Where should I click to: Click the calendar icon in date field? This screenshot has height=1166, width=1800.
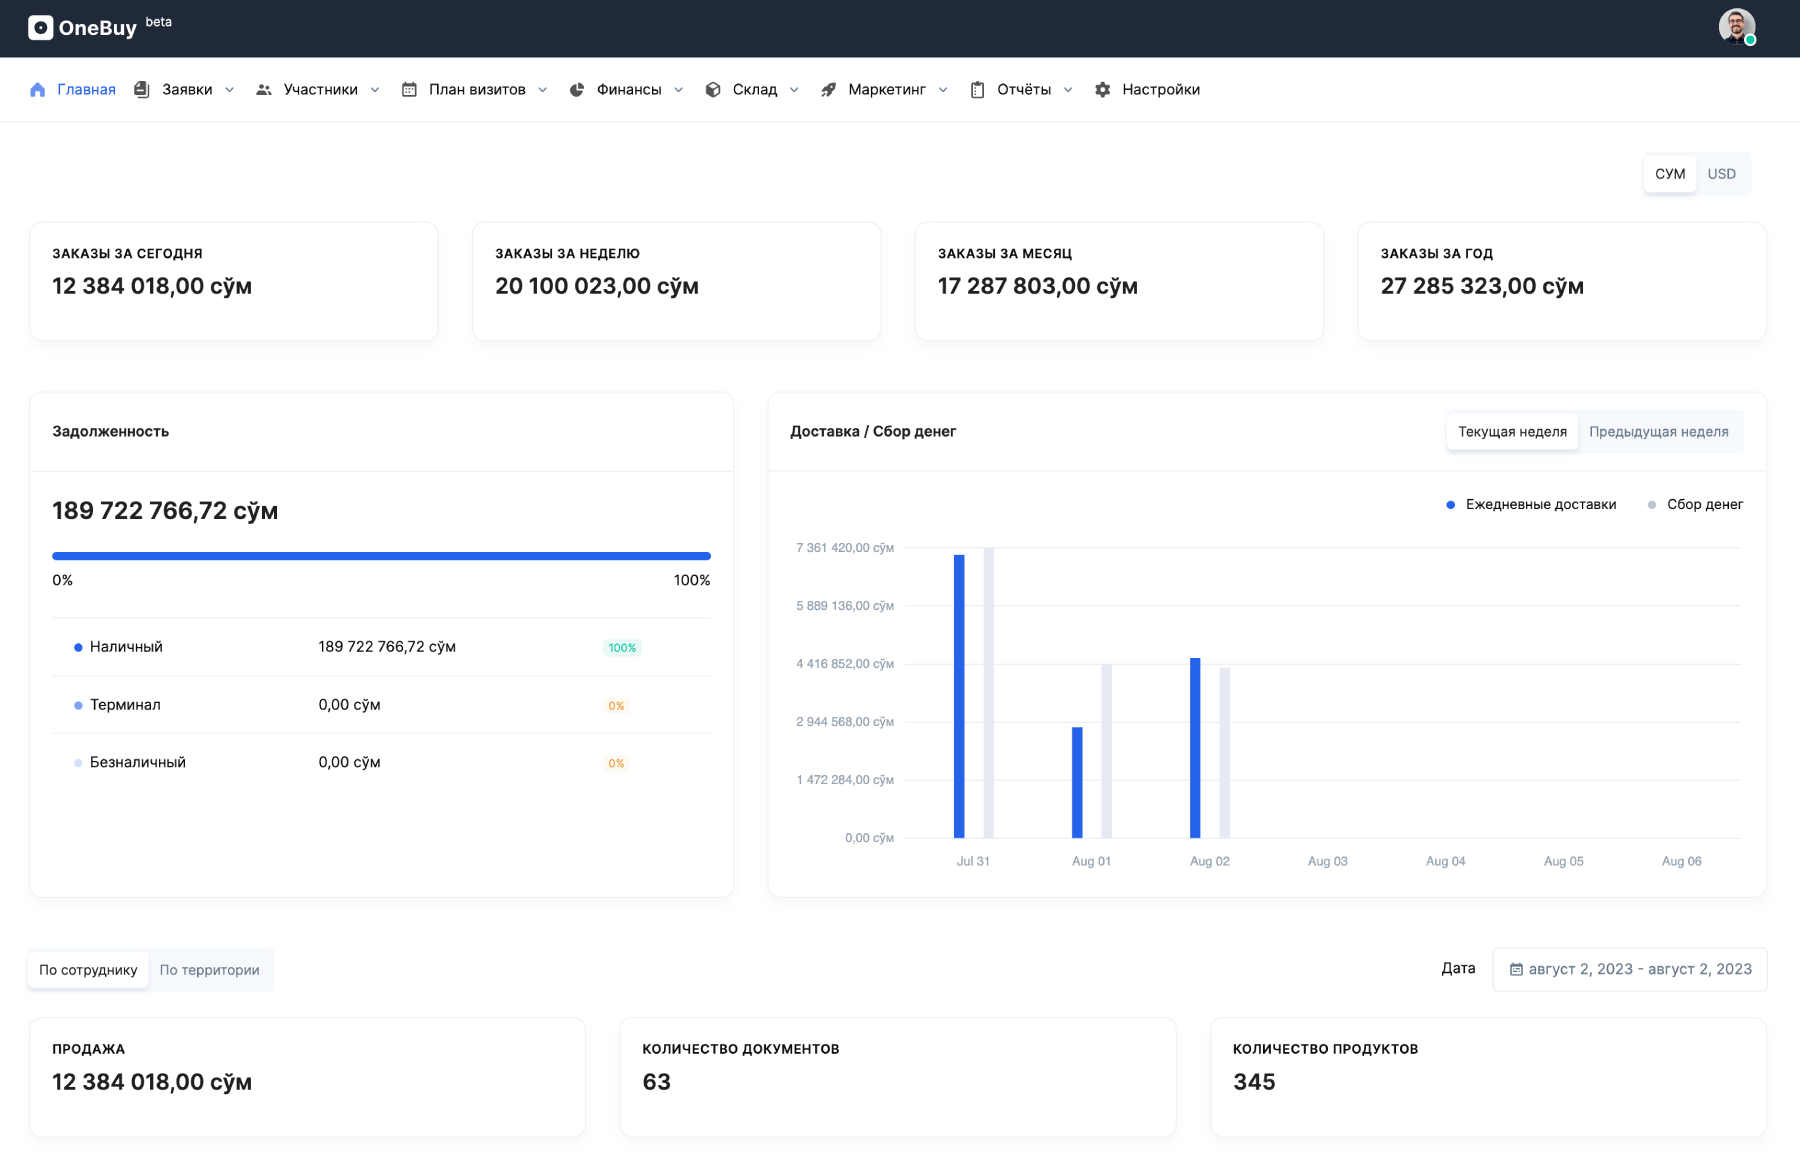(1516, 969)
